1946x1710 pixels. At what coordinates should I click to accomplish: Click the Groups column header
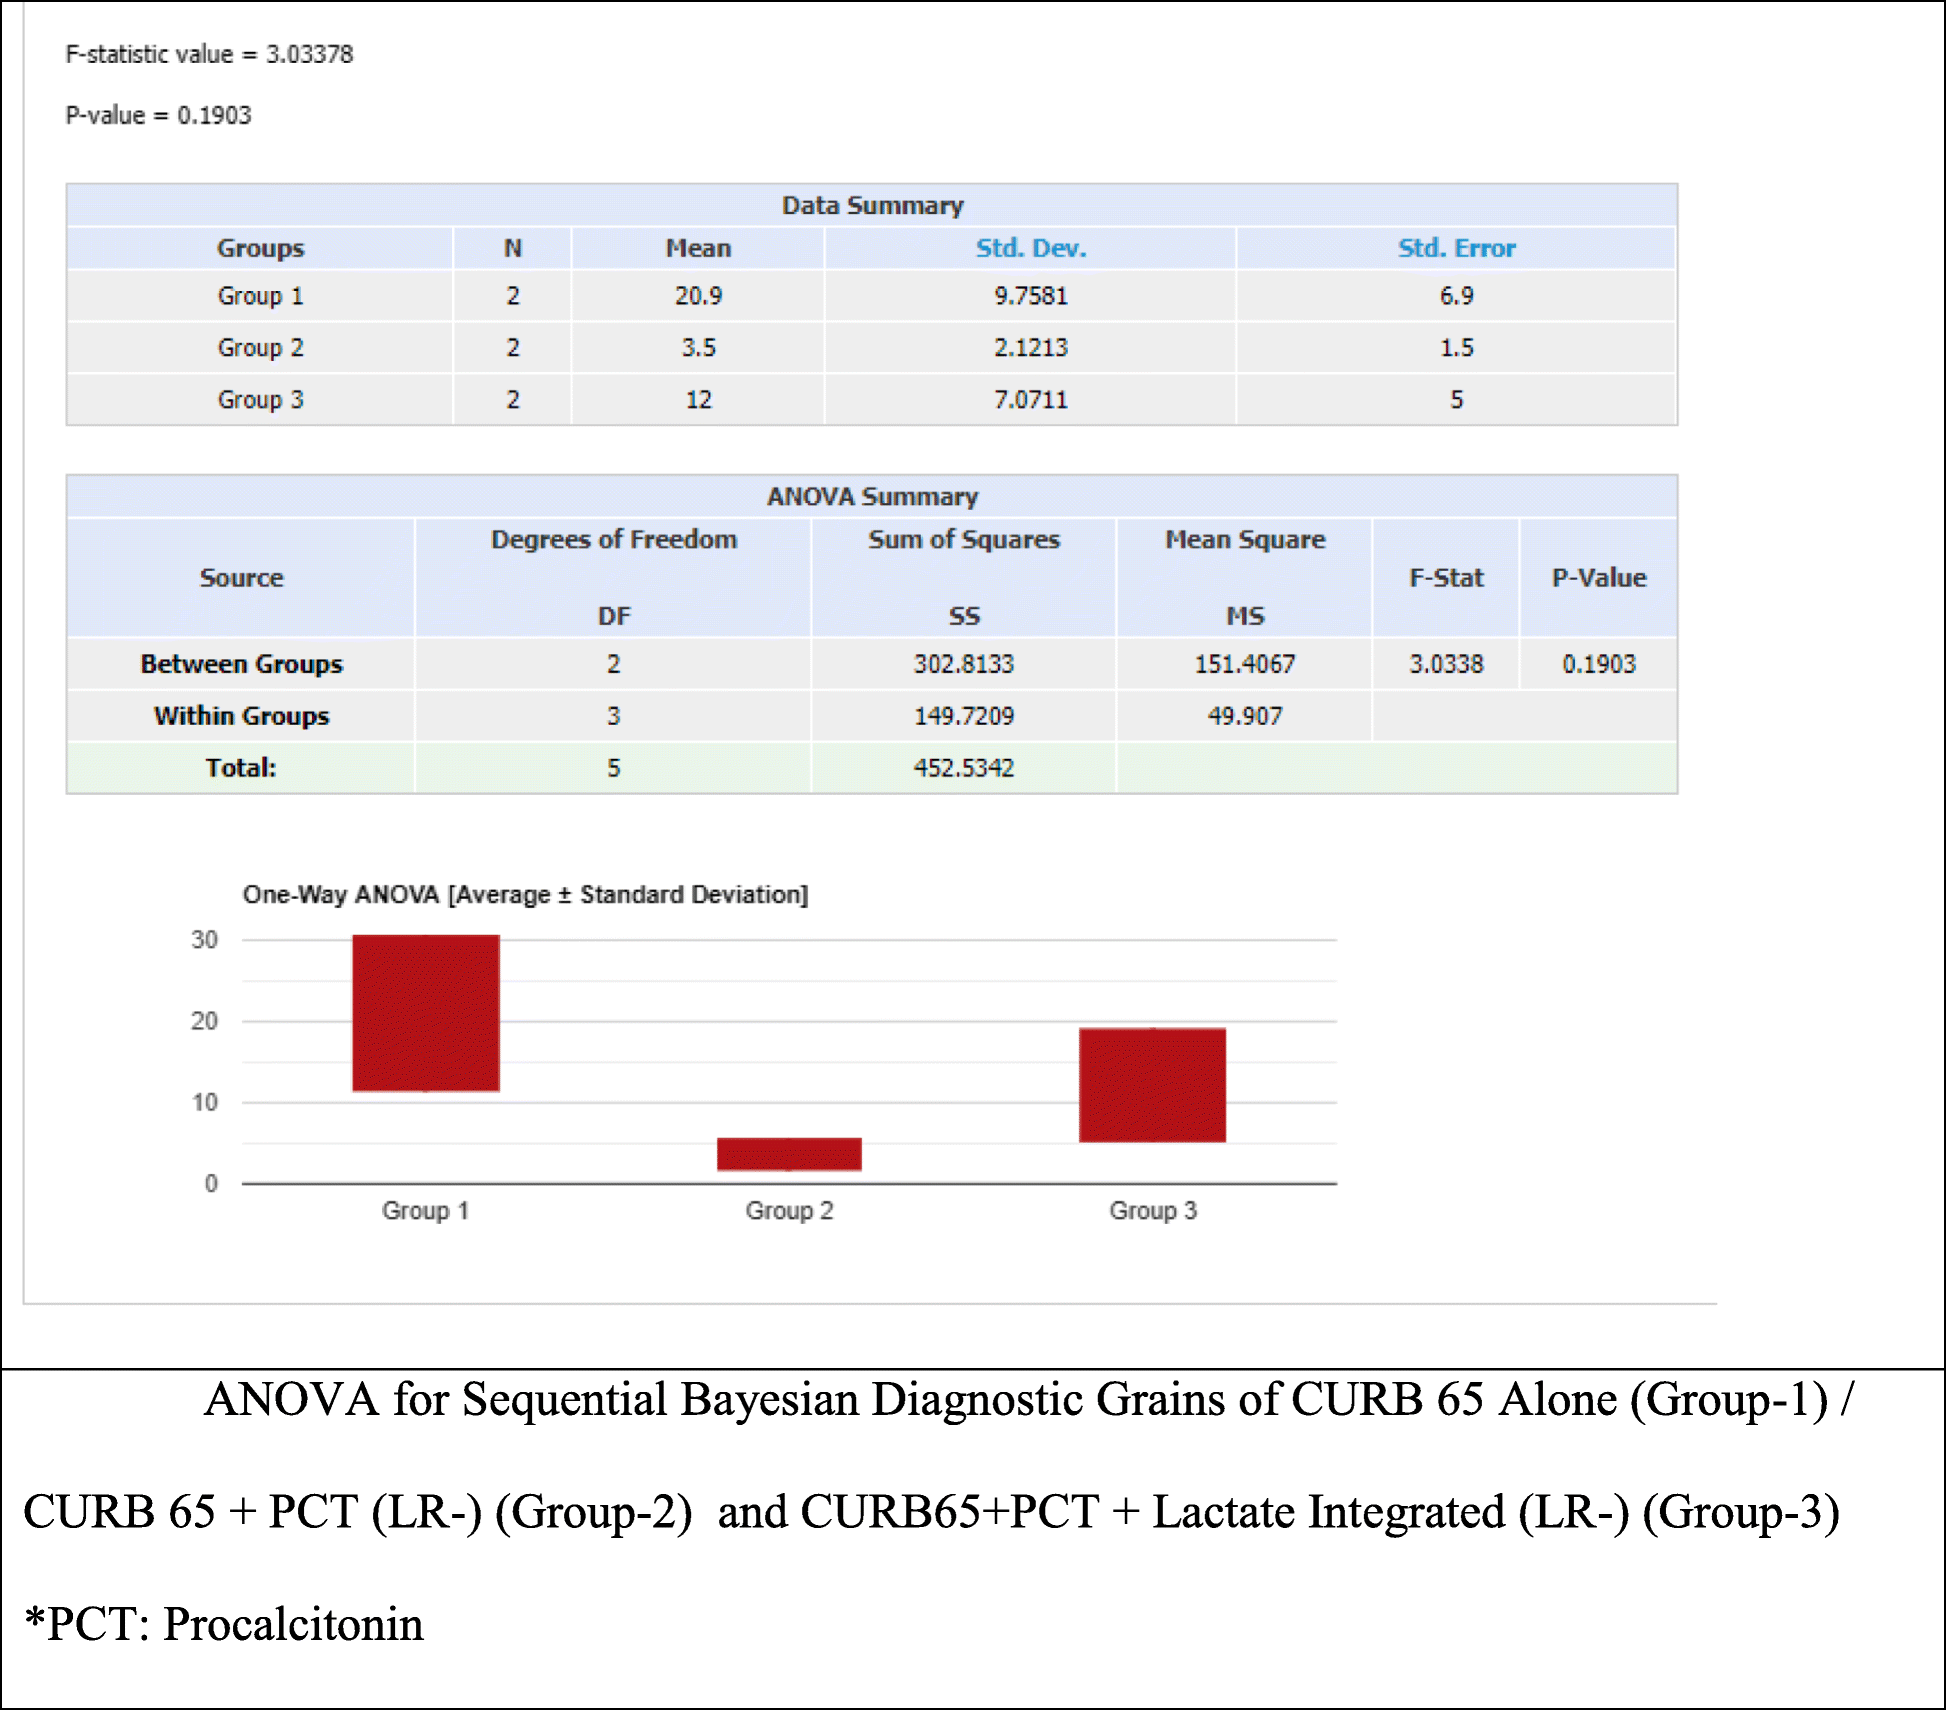[x=260, y=248]
